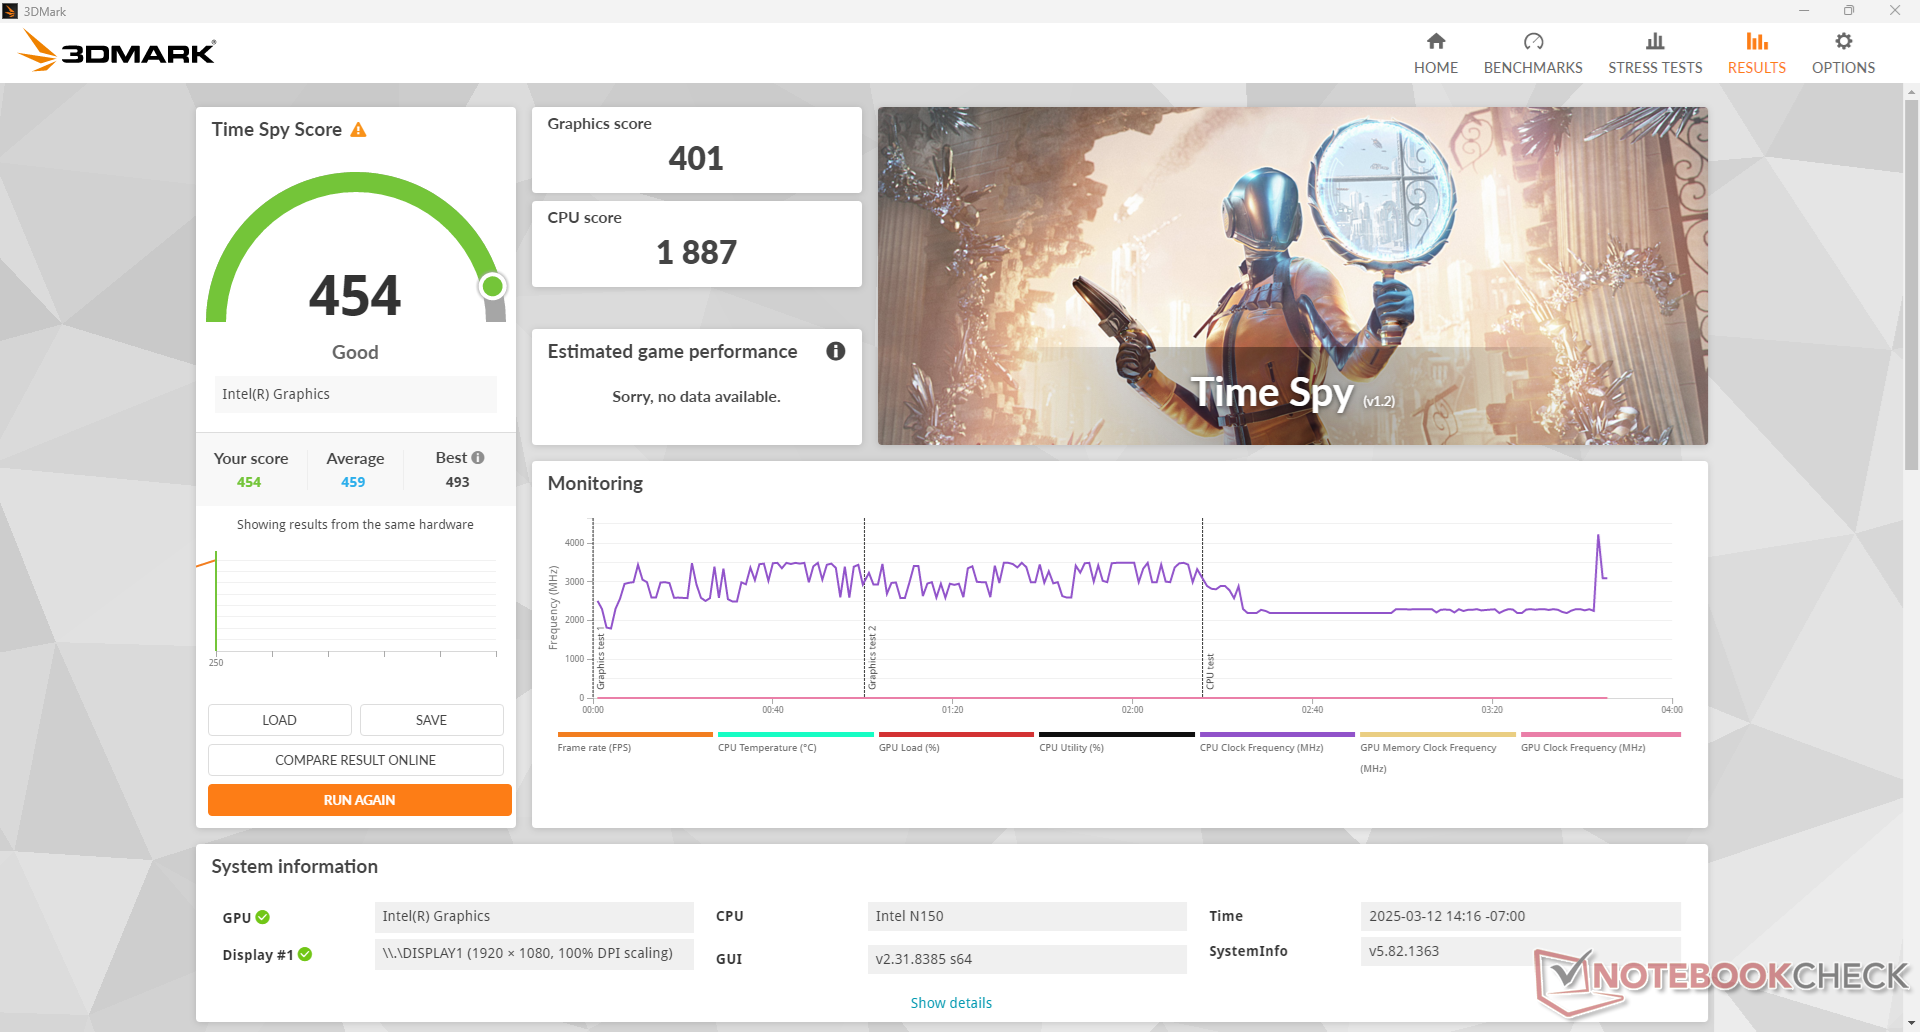Click COMPARE RESULT ONLINE
The height and width of the screenshot is (1032, 1920).
[x=355, y=760]
